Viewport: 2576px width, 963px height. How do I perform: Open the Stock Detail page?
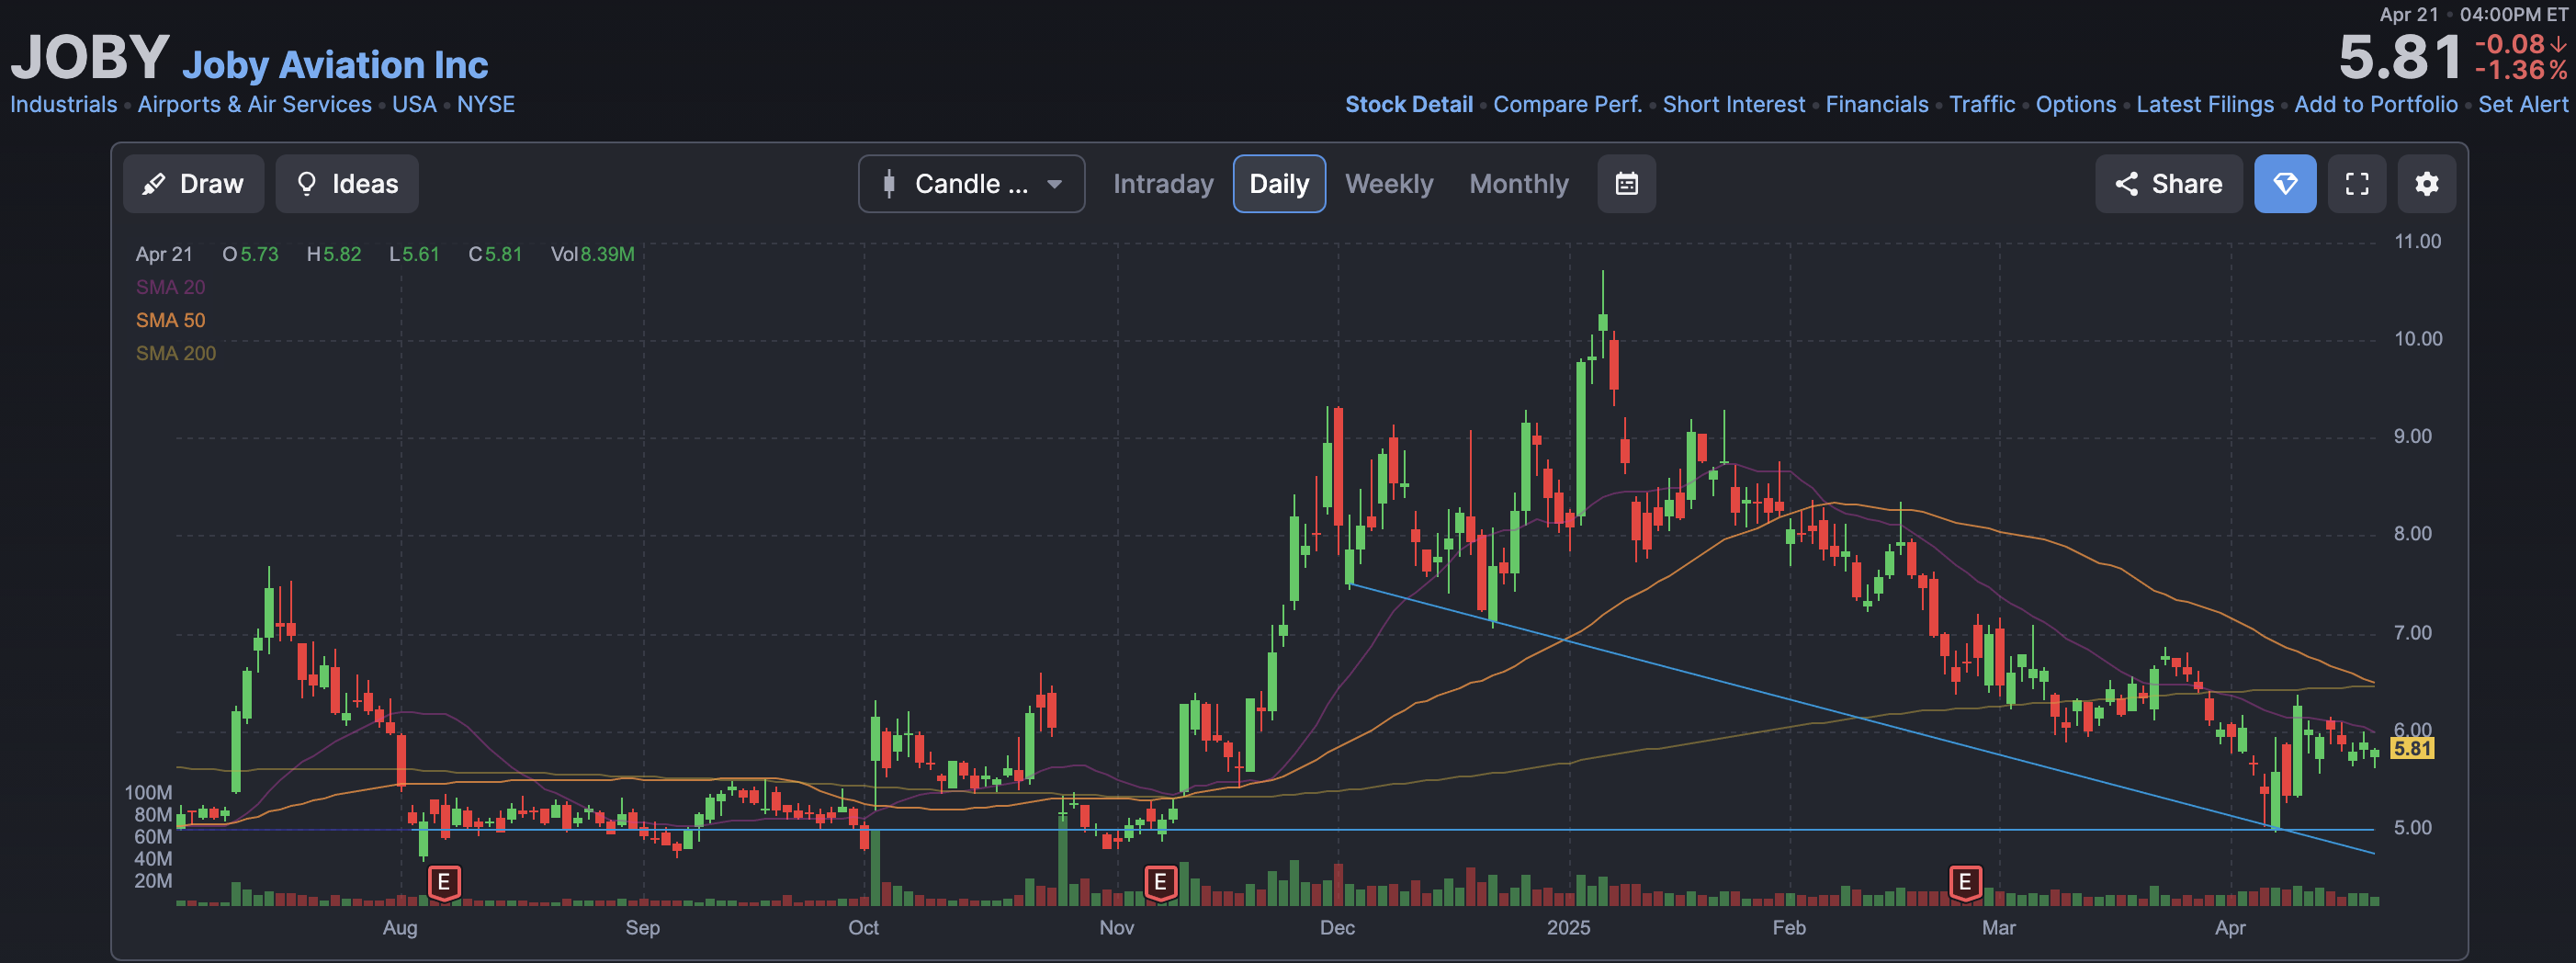[1408, 105]
